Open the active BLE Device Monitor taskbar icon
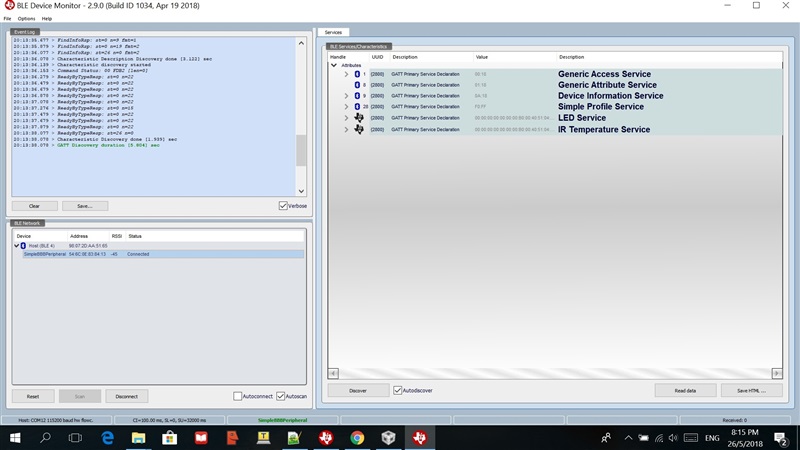800x450 pixels. pos(419,438)
